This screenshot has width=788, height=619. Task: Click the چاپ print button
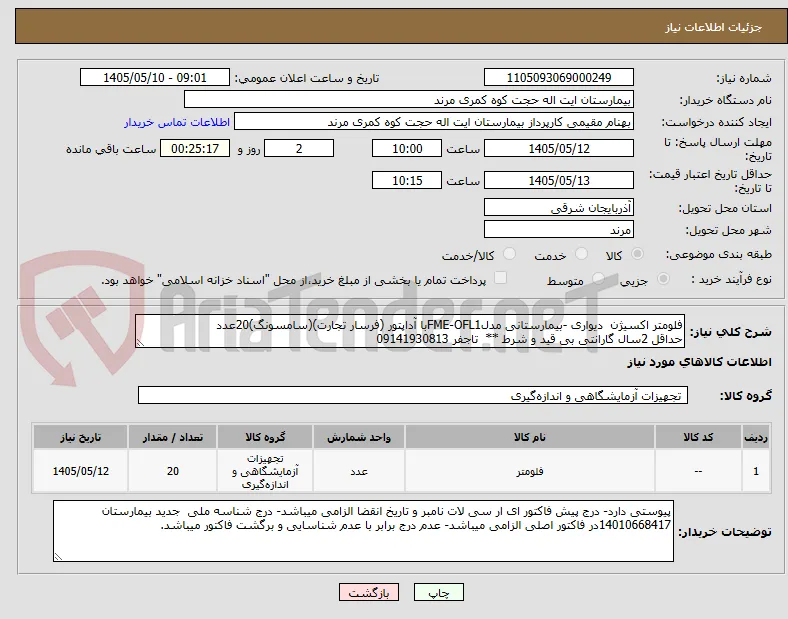pyautogui.click(x=439, y=592)
